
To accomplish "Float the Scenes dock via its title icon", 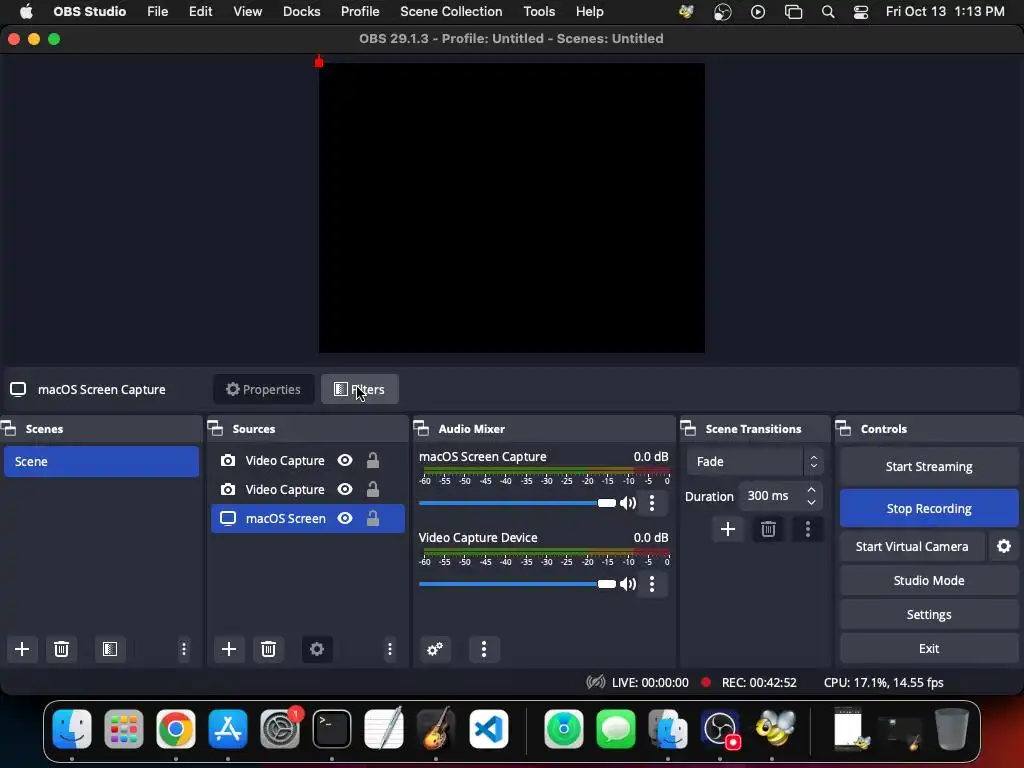I will 8,428.
